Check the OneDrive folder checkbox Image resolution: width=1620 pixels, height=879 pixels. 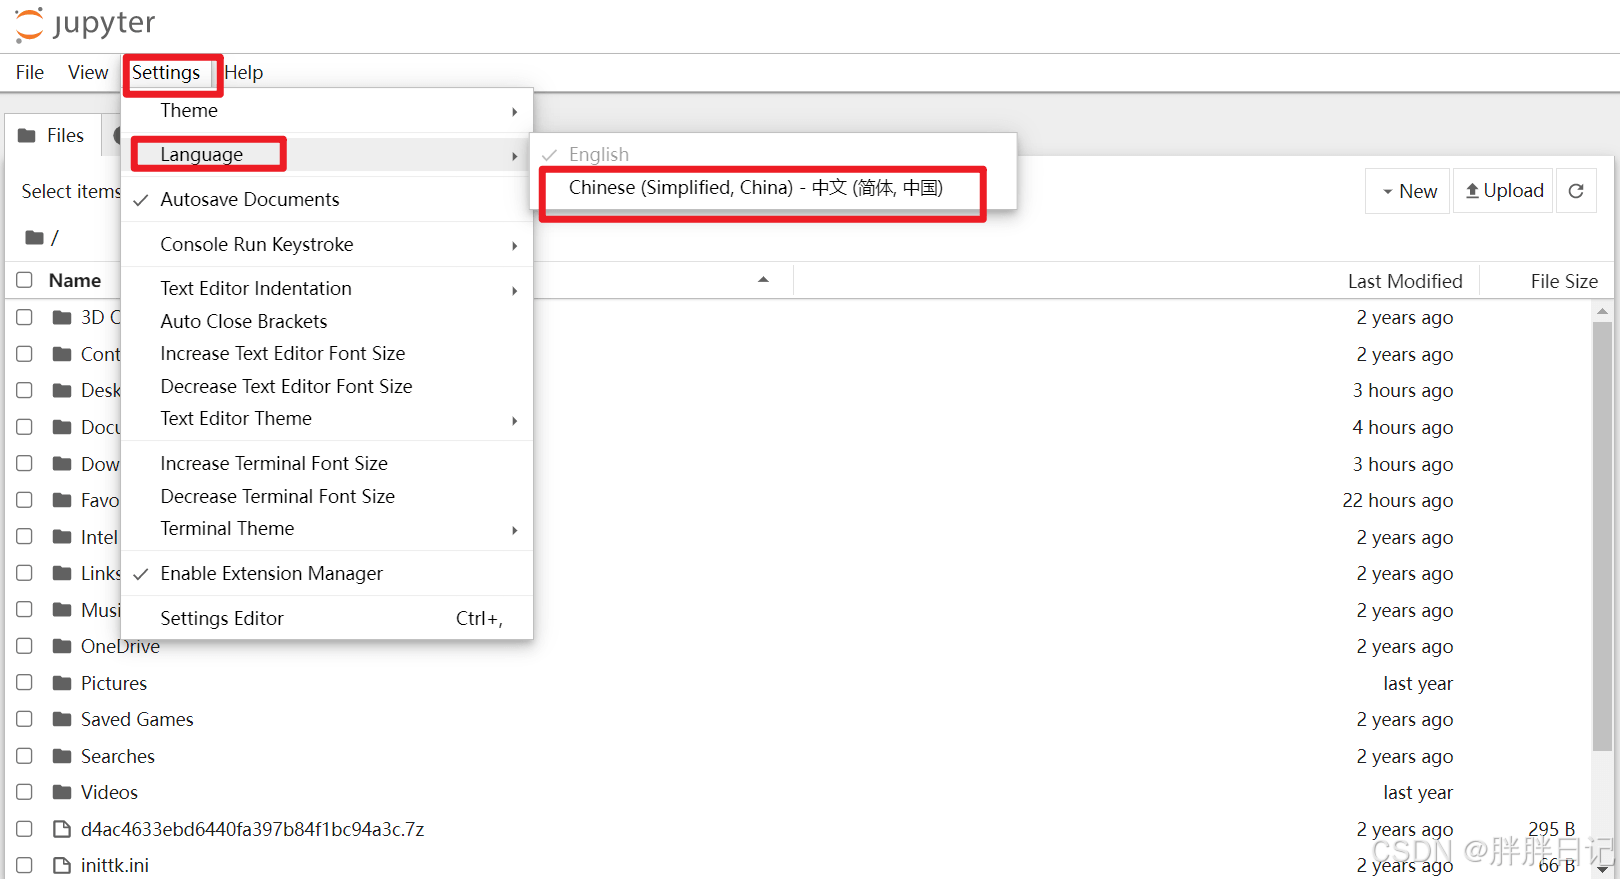point(25,646)
